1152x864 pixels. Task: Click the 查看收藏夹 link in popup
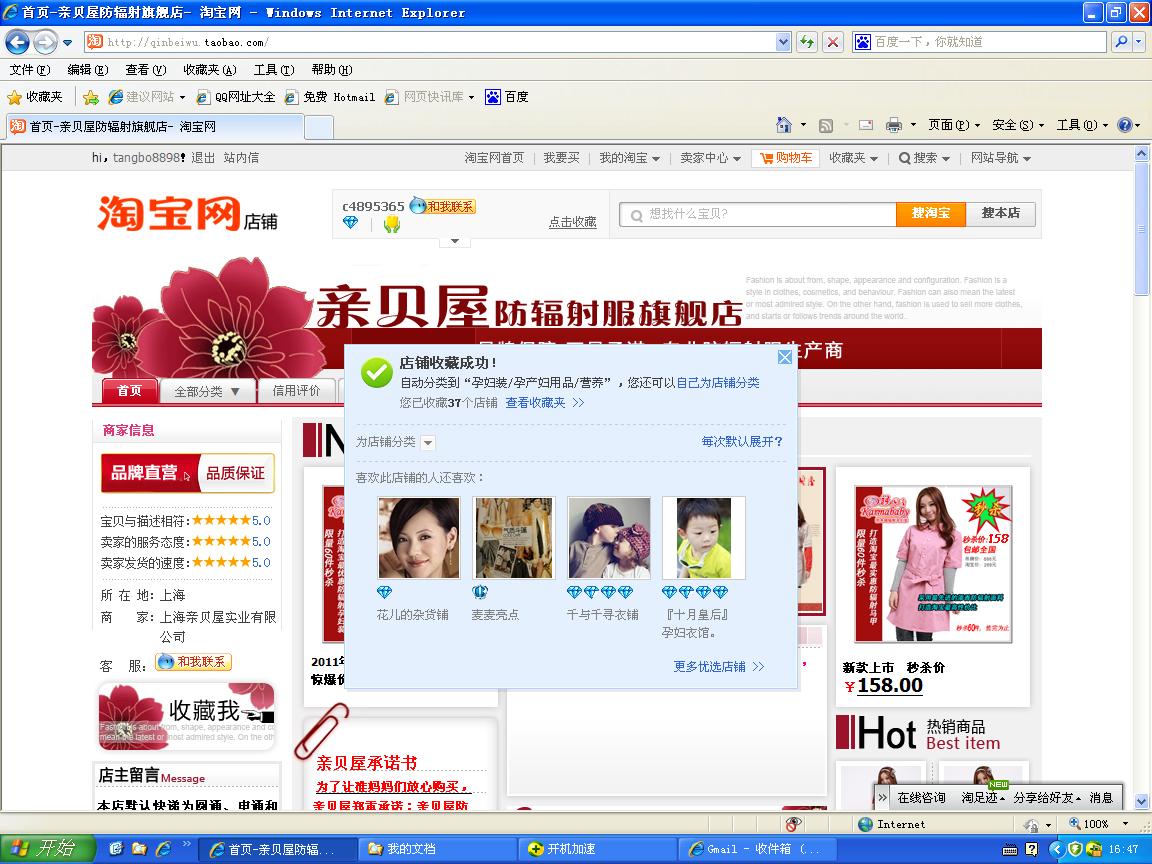pos(544,403)
